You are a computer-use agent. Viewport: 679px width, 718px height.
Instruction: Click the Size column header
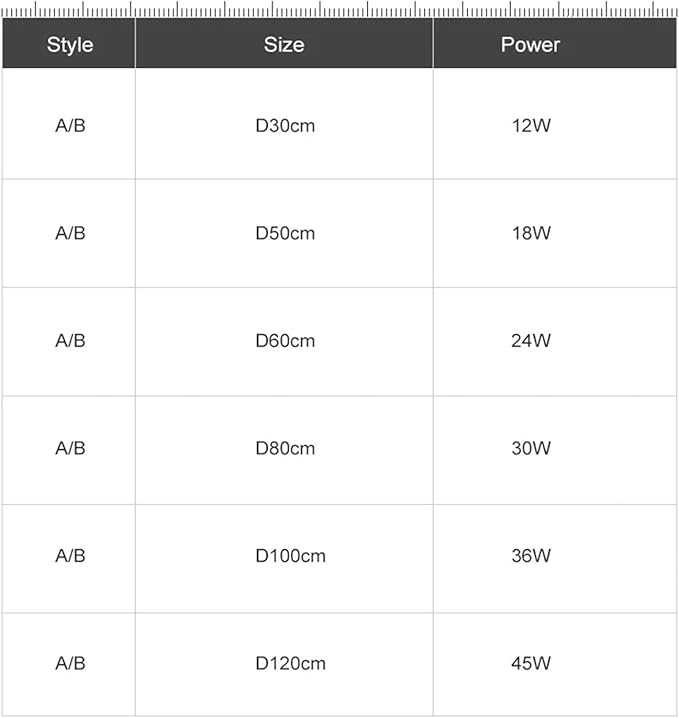click(x=284, y=44)
